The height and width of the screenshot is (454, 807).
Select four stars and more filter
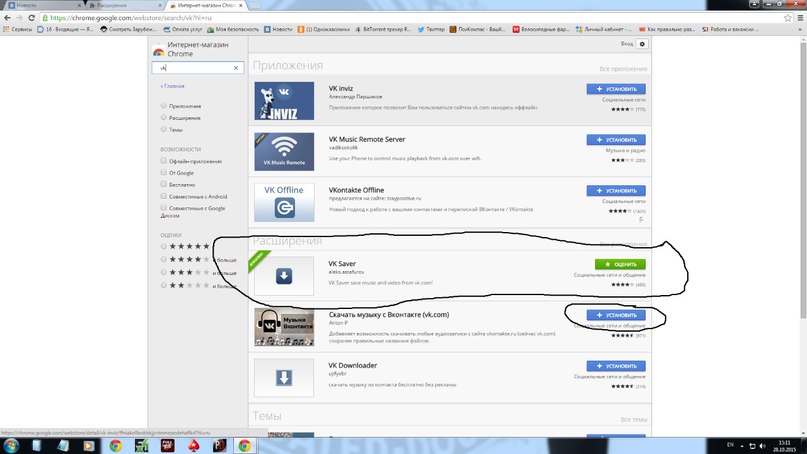point(164,259)
